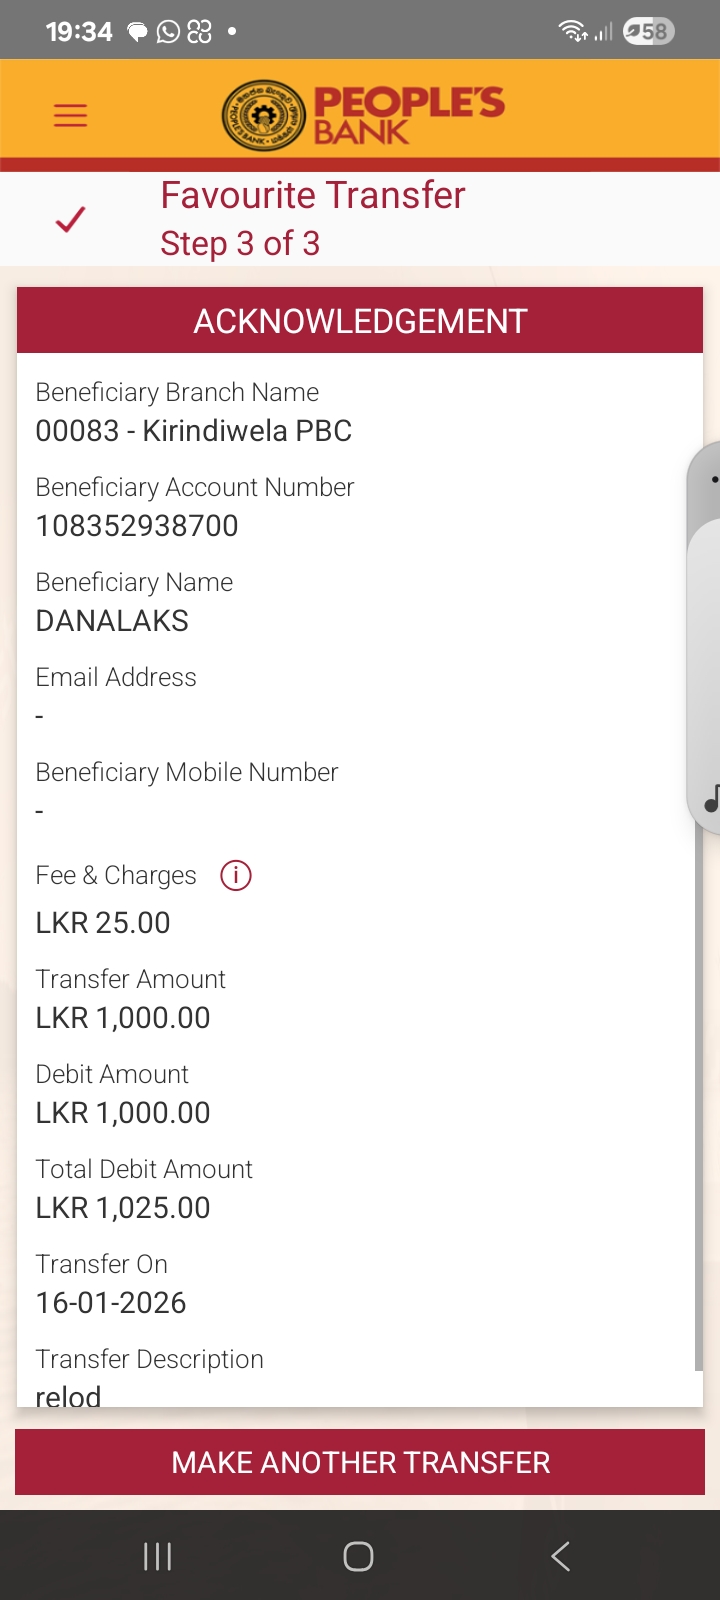Tap the battery indicator in status bar

(x=648, y=32)
